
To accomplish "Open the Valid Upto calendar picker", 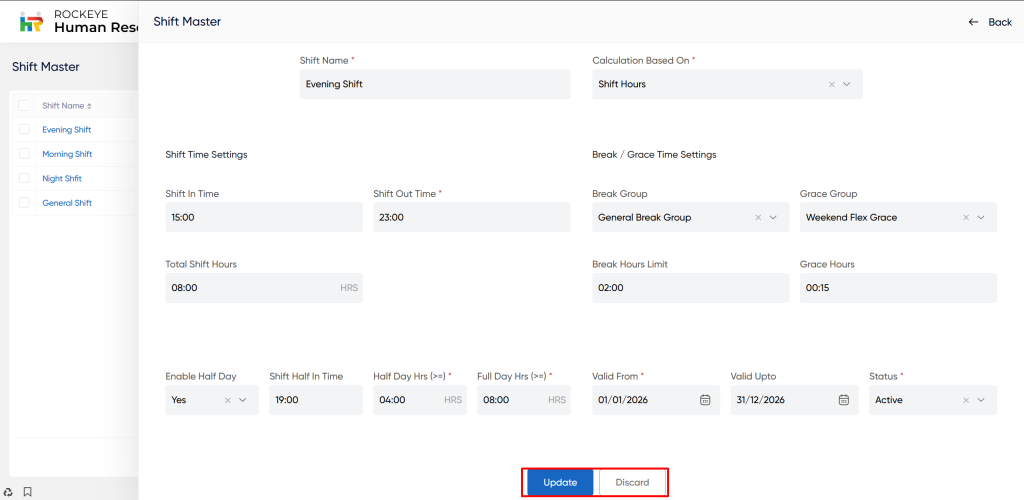I will click(x=843, y=400).
